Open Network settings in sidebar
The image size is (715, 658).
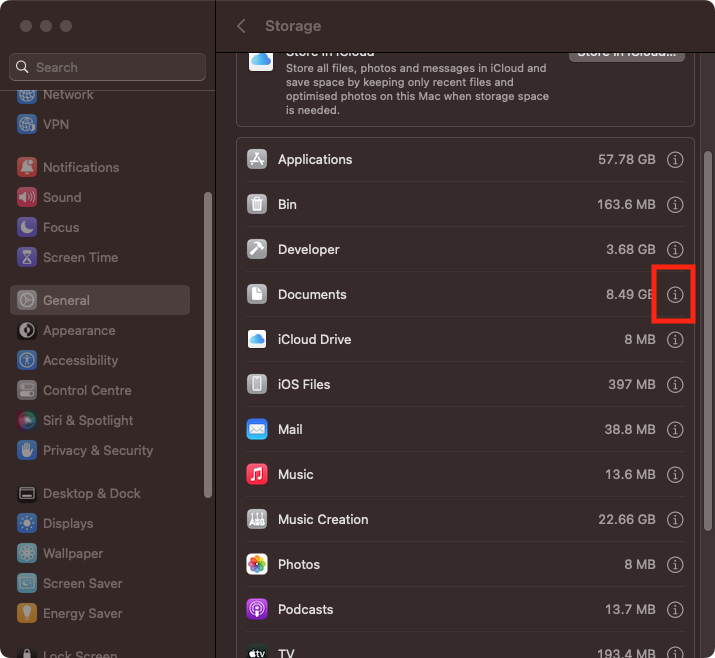(100, 95)
